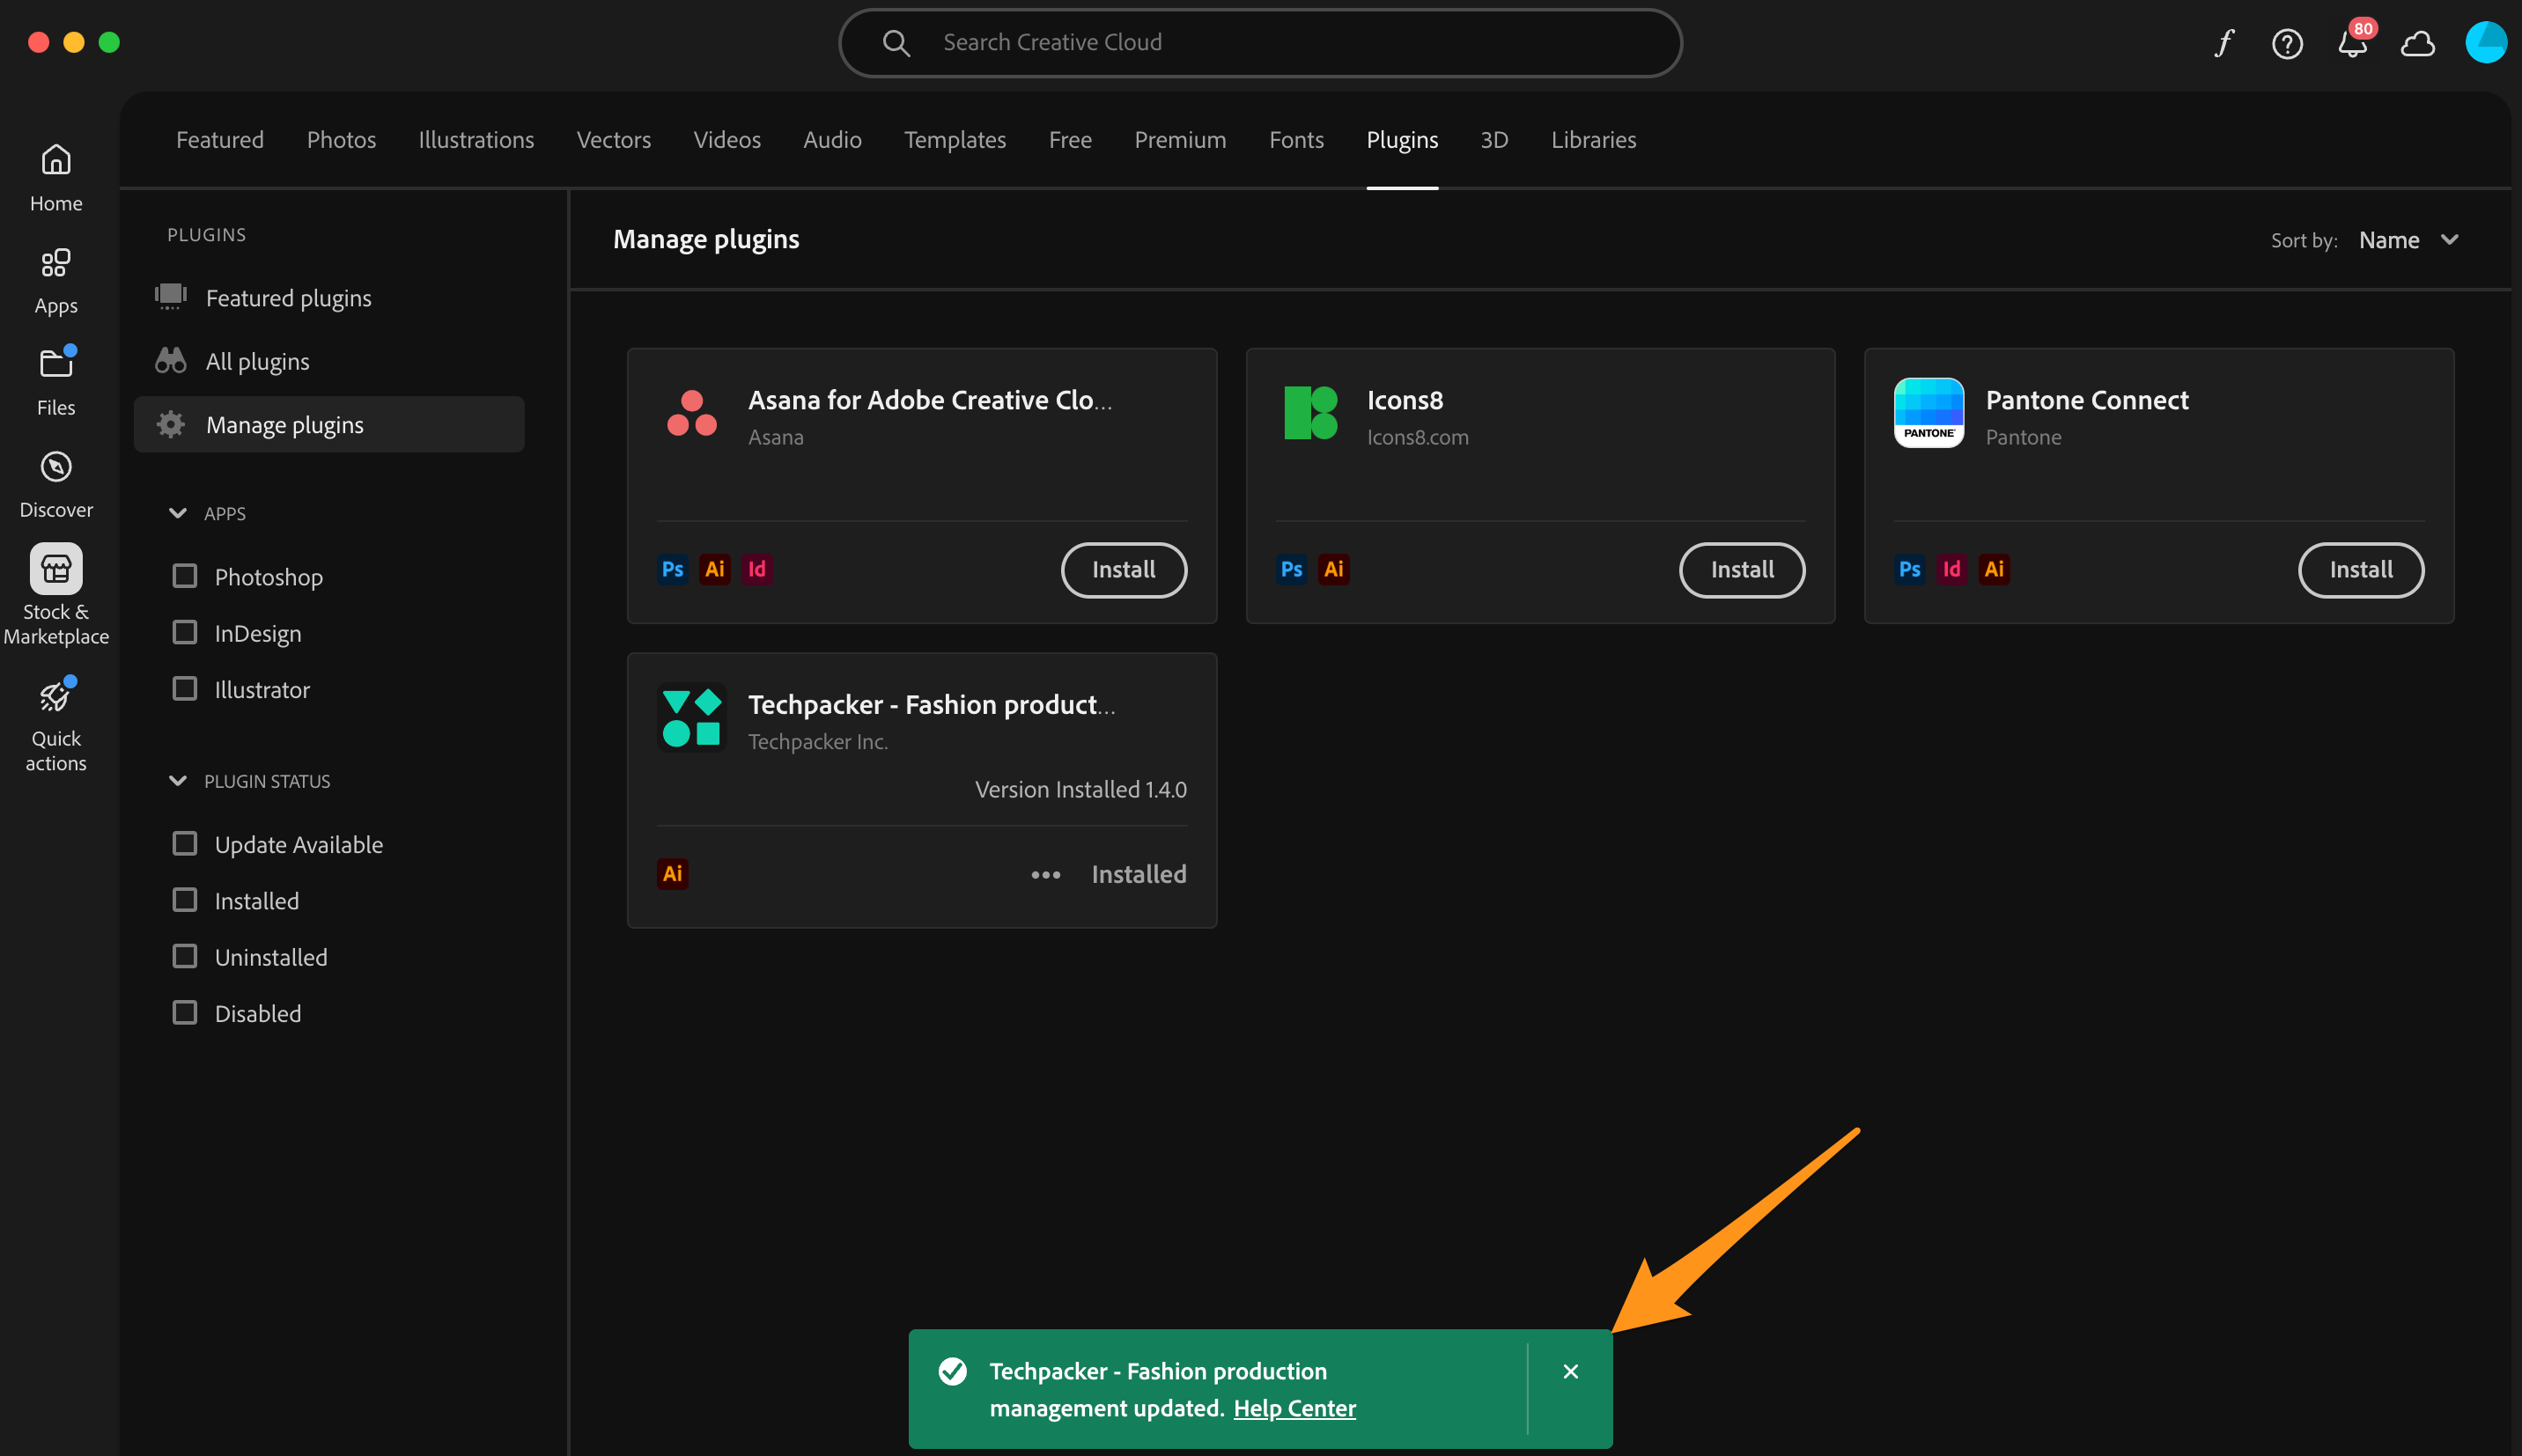
Task: Switch to the Templates tab
Action: coord(954,140)
